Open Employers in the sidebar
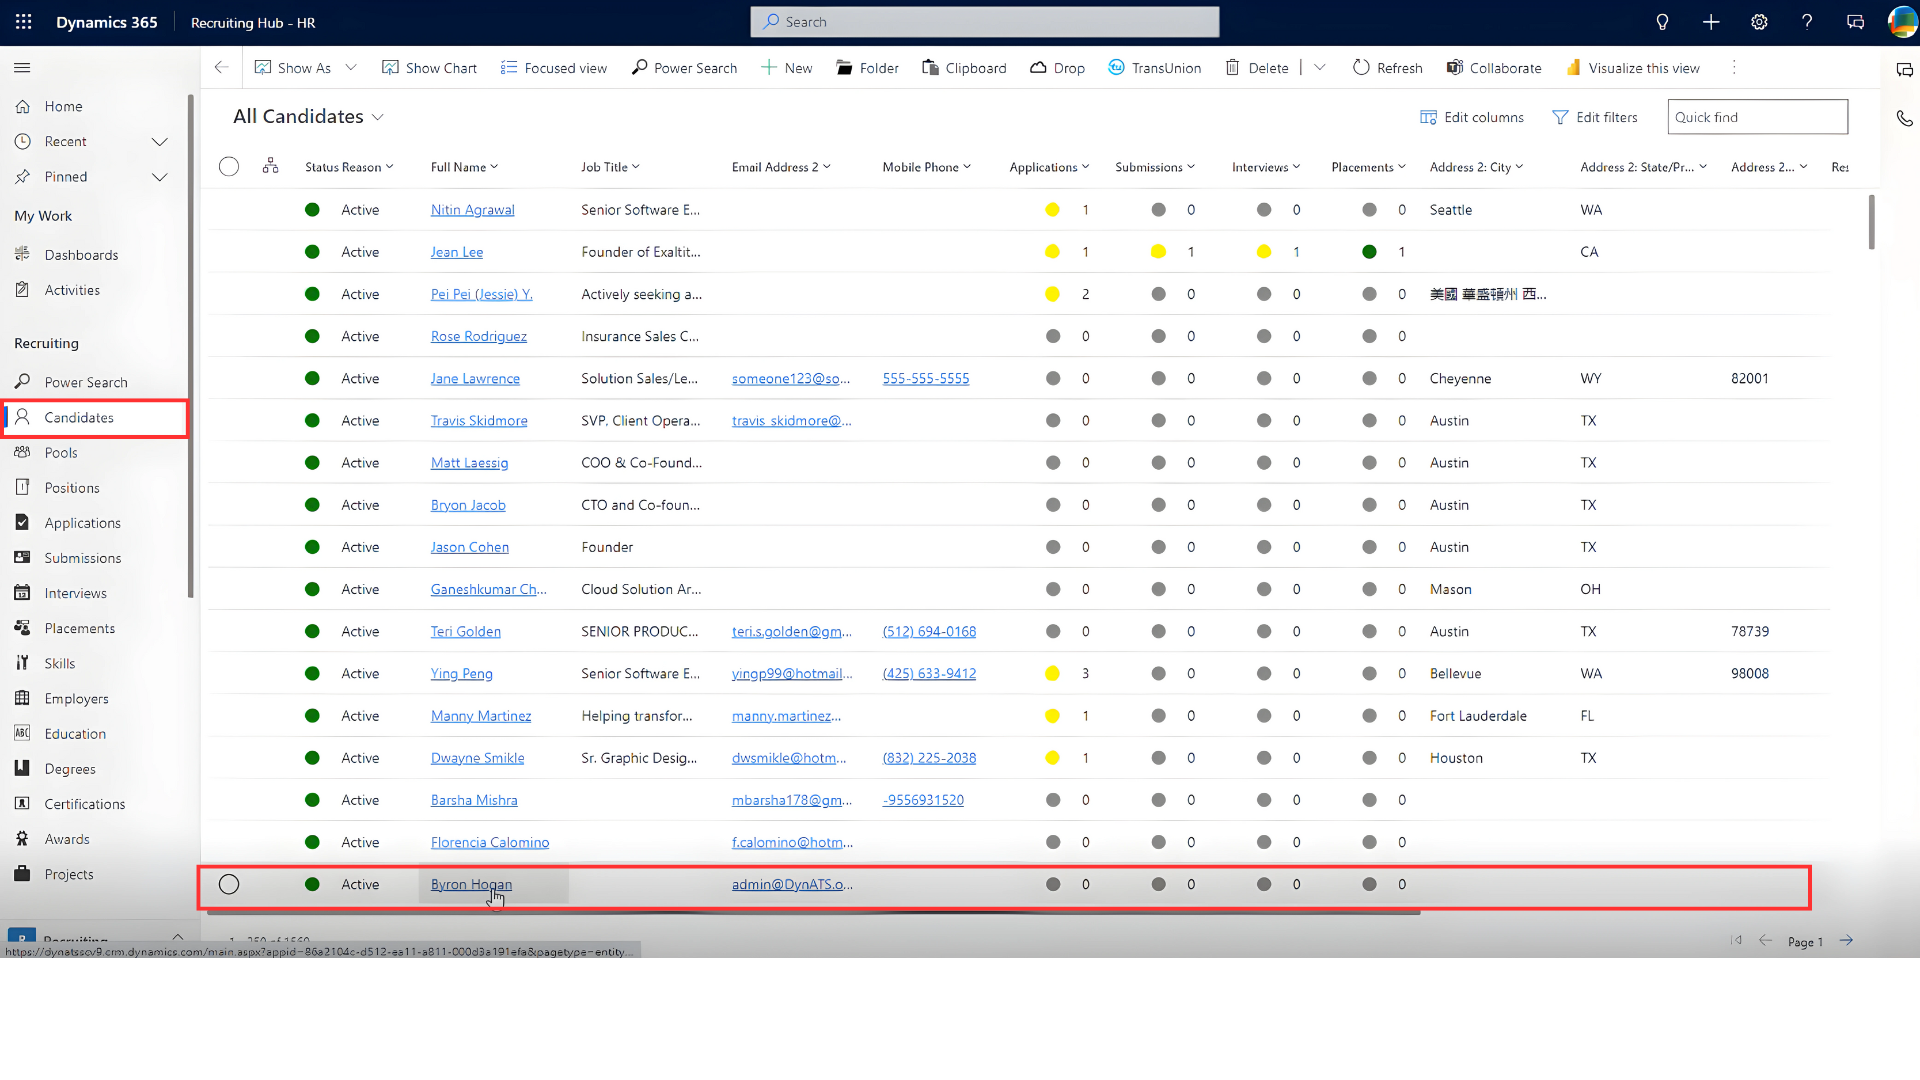 pos(76,699)
